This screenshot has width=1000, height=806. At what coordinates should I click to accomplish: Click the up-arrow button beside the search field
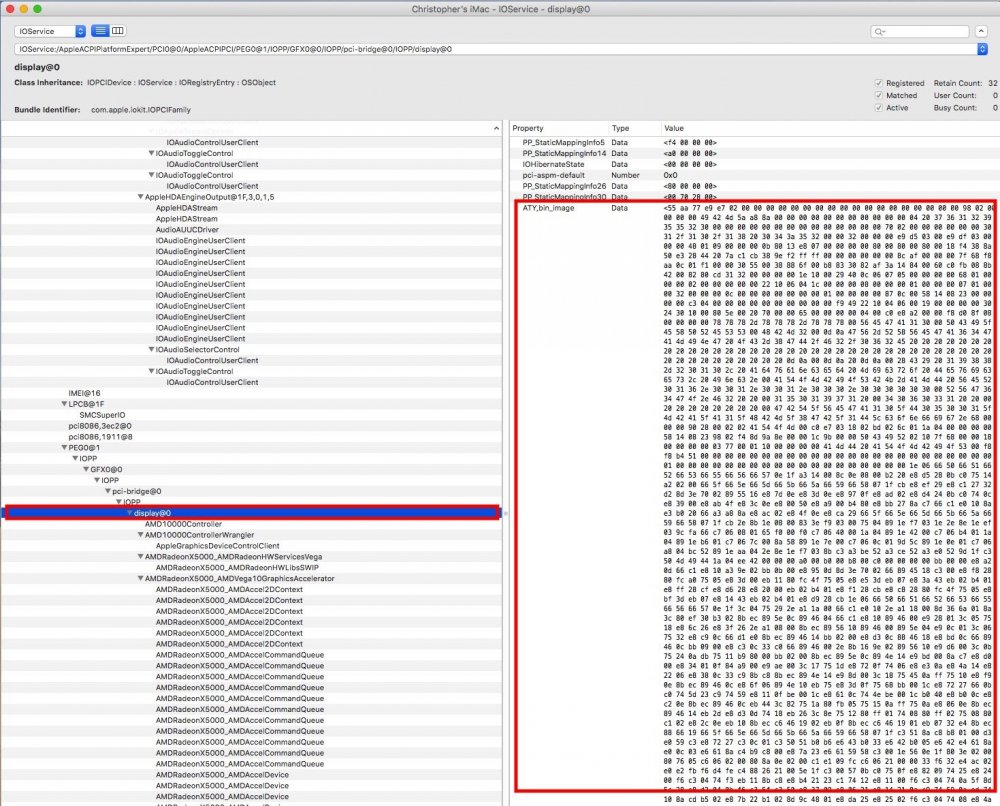[x=982, y=31]
